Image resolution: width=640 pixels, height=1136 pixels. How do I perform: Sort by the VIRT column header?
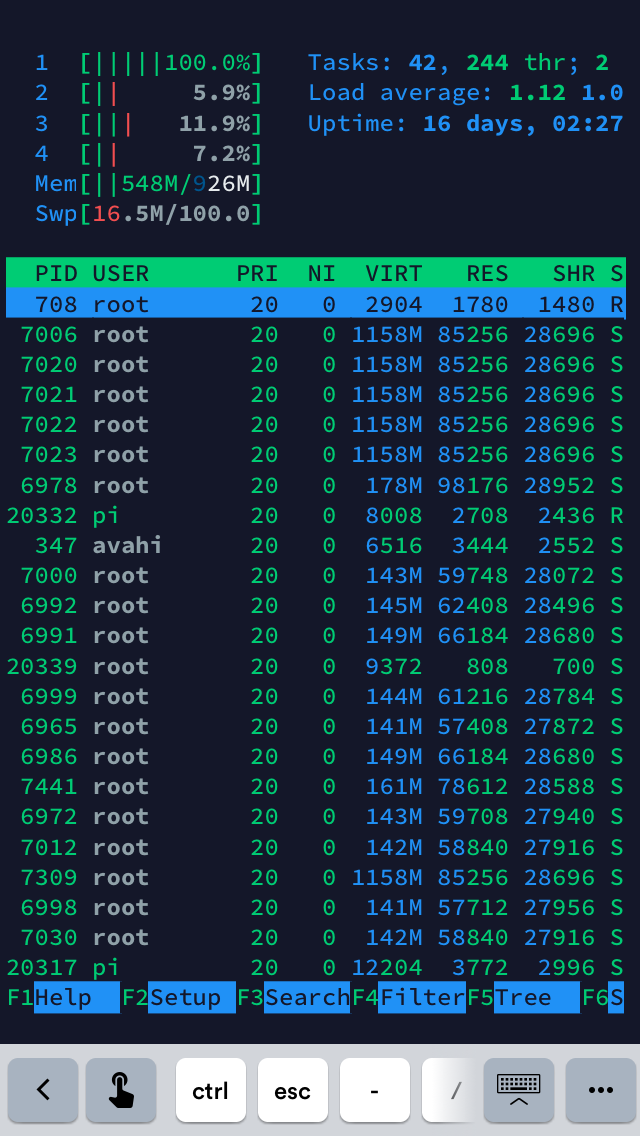pos(393,274)
